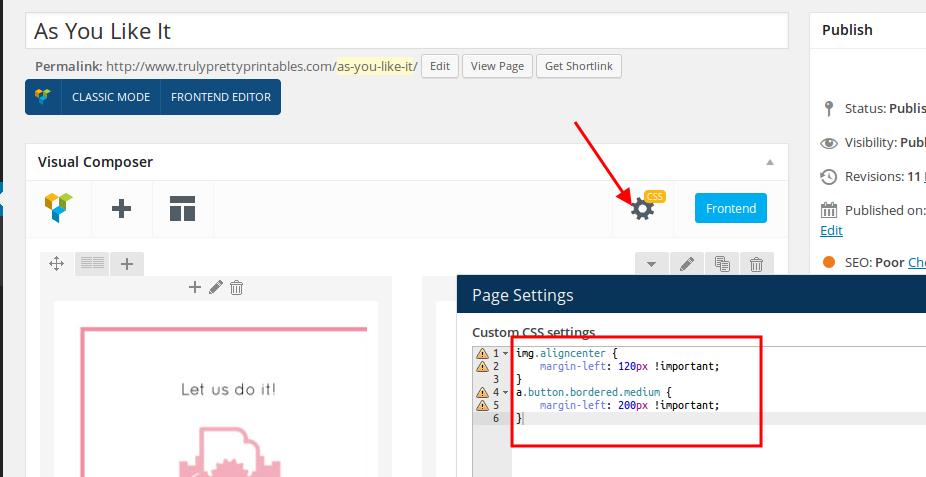Toggle the row collapse arrow
Viewport: 926px width, 477px height.
coord(651,264)
